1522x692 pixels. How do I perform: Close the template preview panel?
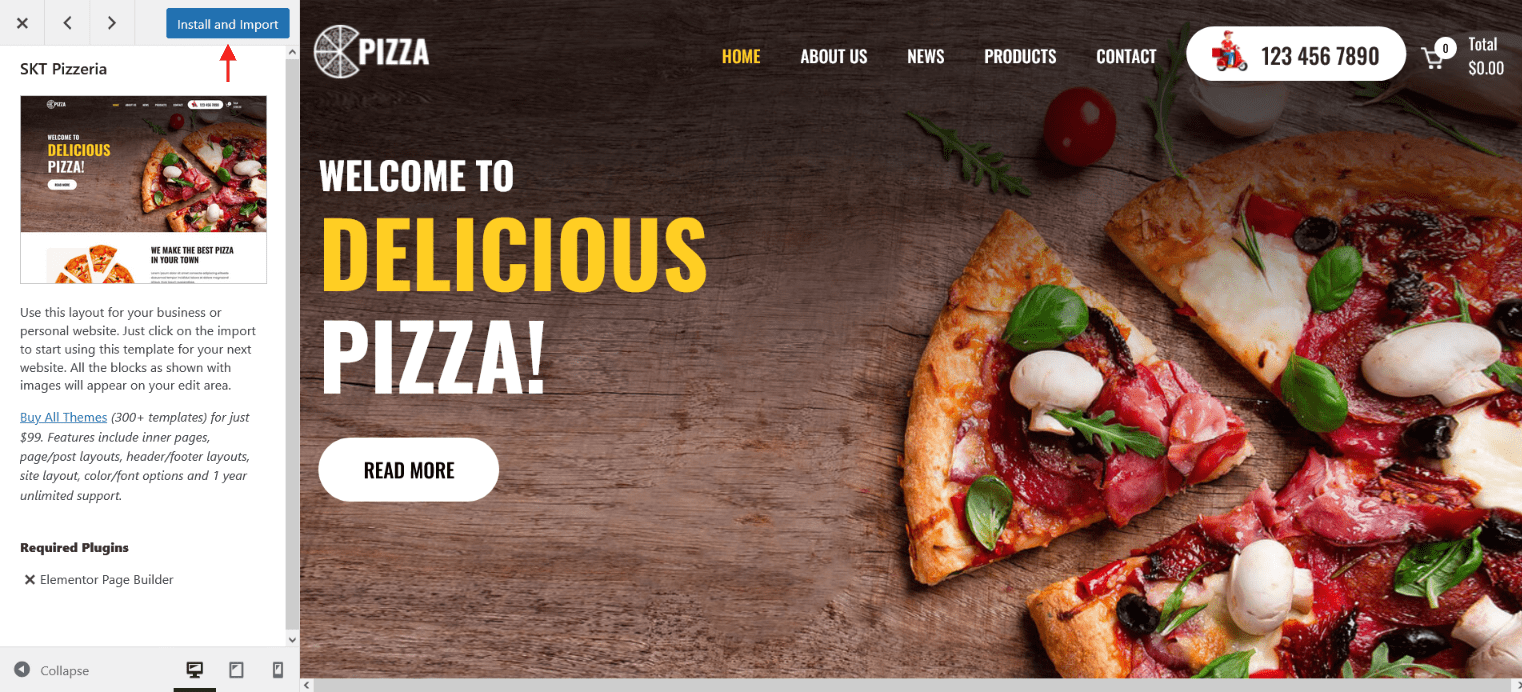tap(22, 23)
